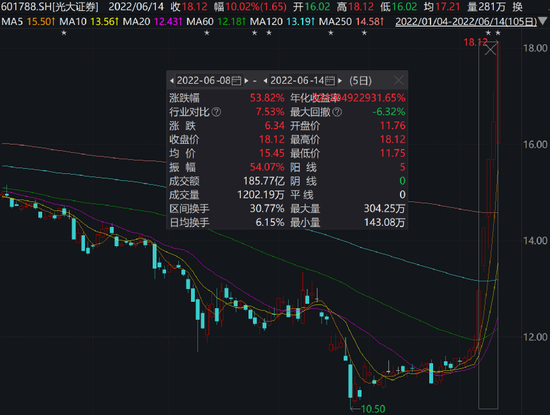Image resolution: width=550 pixels, height=415 pixels.
Task: Select the MA5 indicator label
Action: [x=12, y=22]
